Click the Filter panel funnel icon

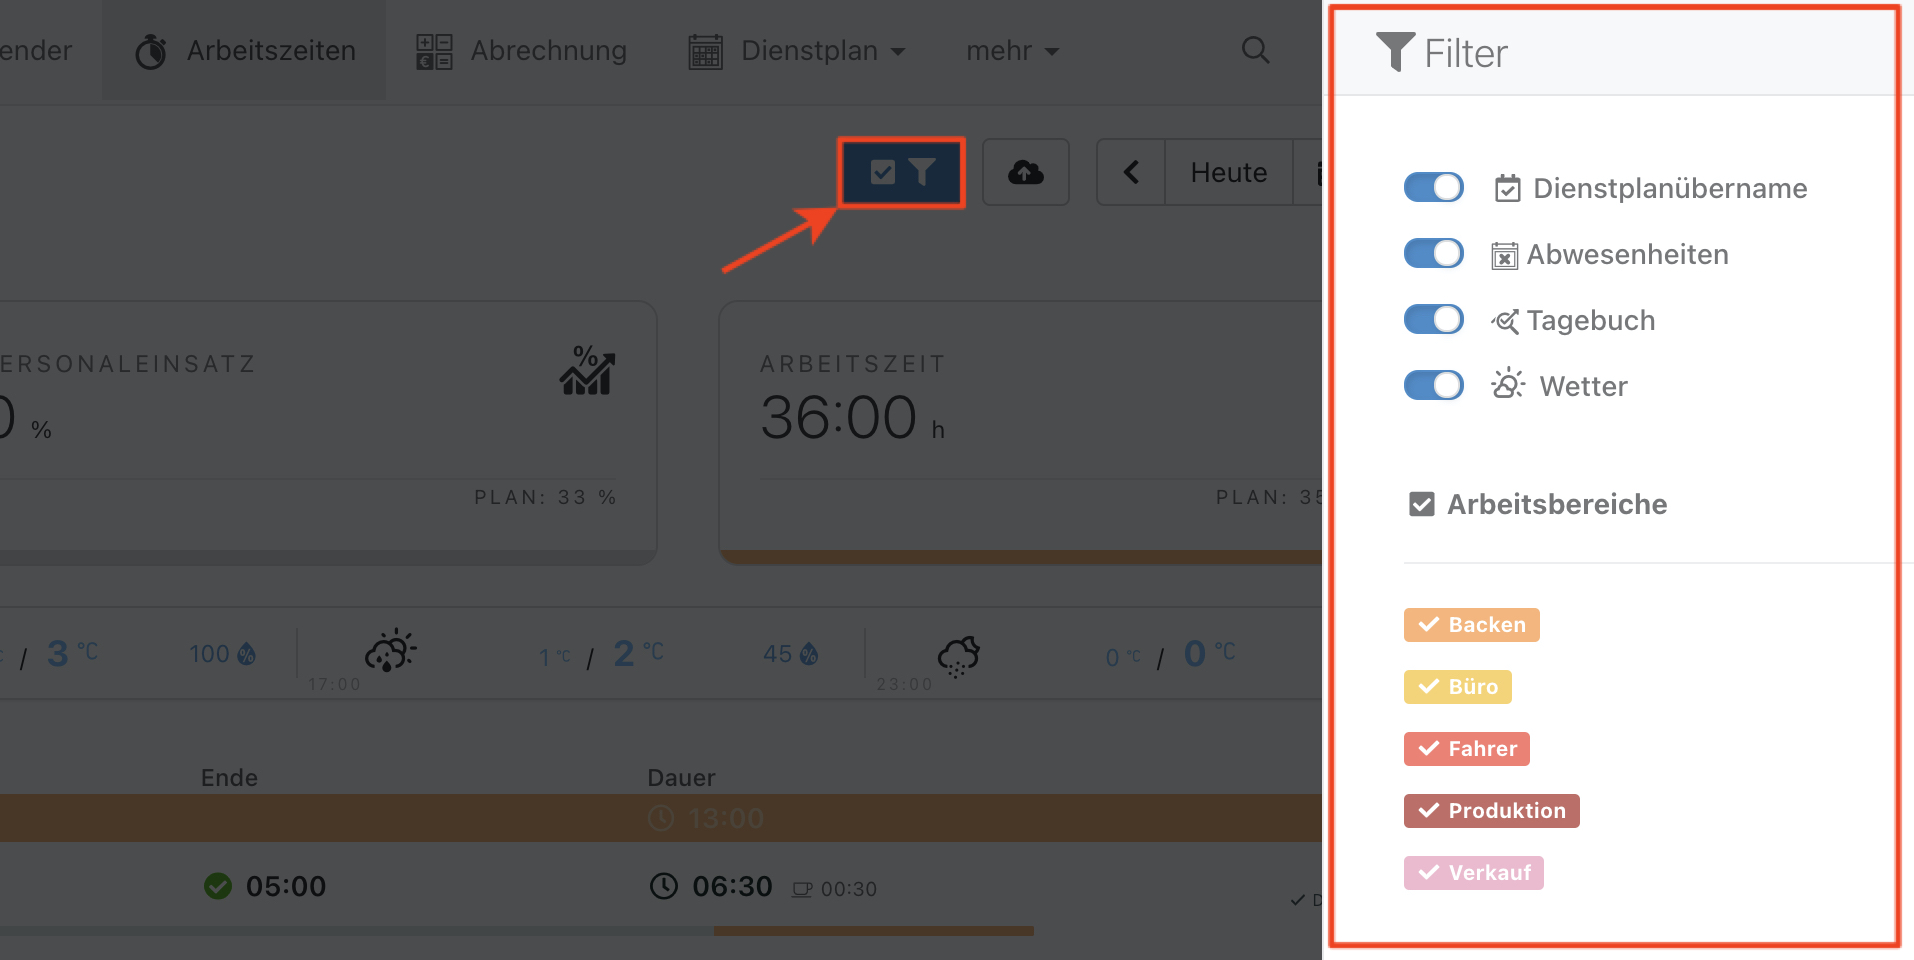[x=1395, y=52]
